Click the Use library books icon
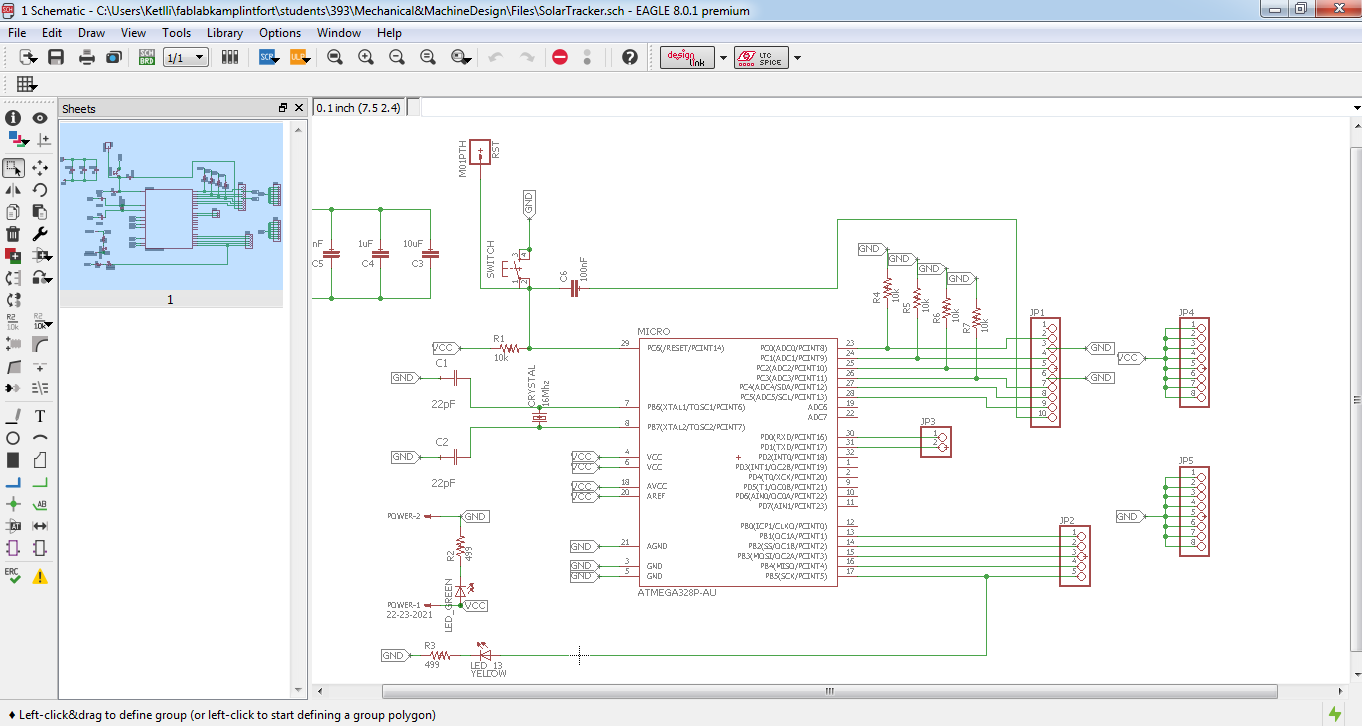1362x726 pixels. click(230, 57)
